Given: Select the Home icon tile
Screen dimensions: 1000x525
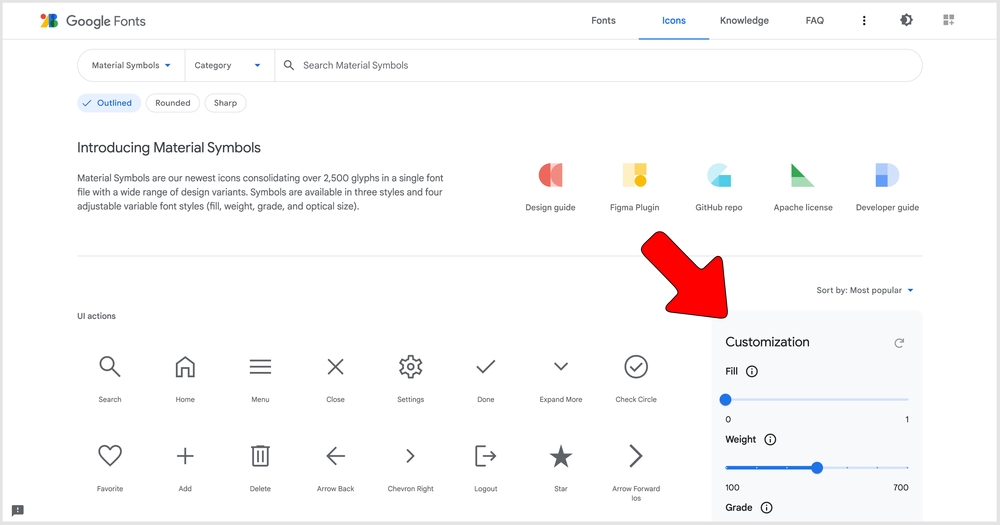Looking at the screenshot, I should tap(185, 378).
